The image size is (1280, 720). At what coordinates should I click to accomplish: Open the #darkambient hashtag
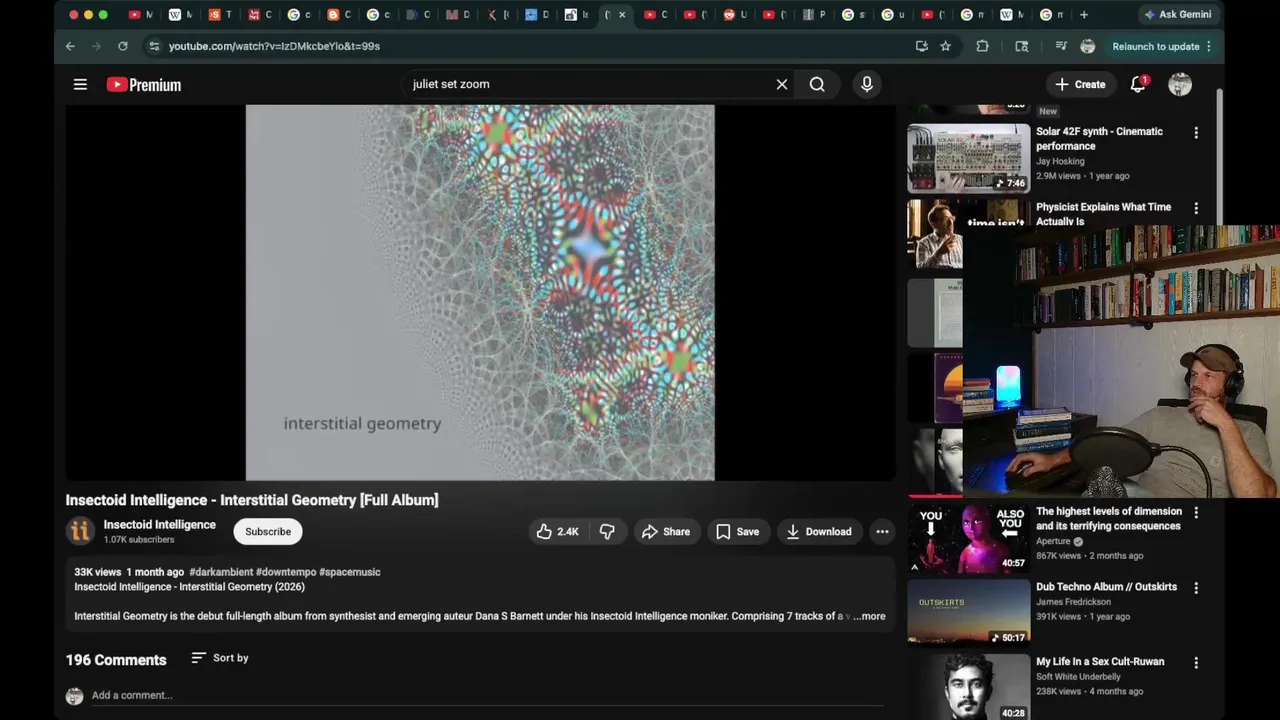coord(221,572)
